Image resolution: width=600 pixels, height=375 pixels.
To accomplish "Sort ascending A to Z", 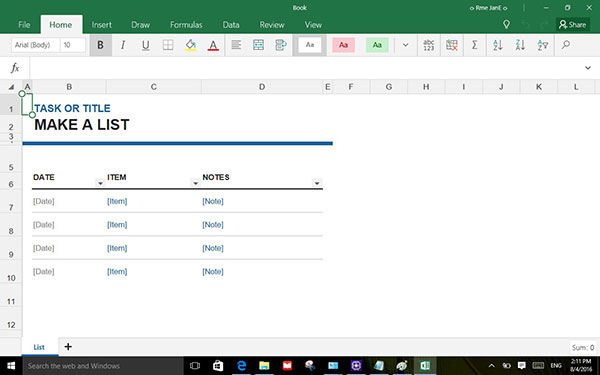I will (x=497, y=45).
